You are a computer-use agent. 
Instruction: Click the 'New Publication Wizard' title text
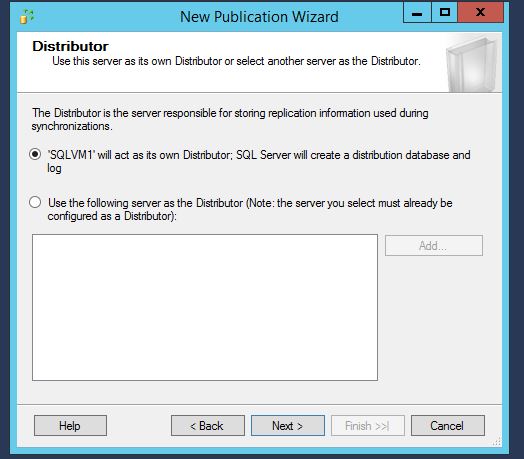[259, 17]
